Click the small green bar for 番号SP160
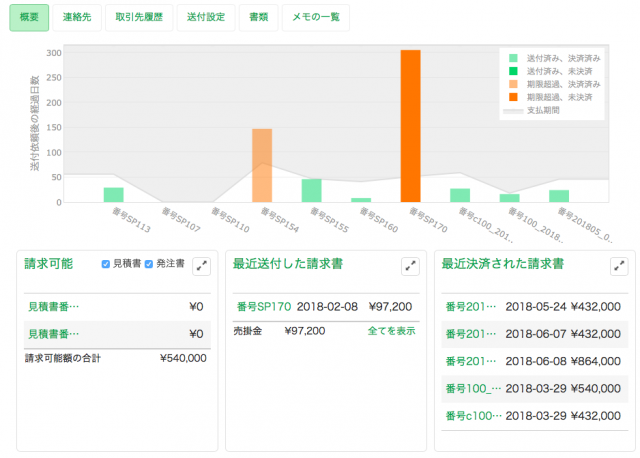 tap(361, 200)
